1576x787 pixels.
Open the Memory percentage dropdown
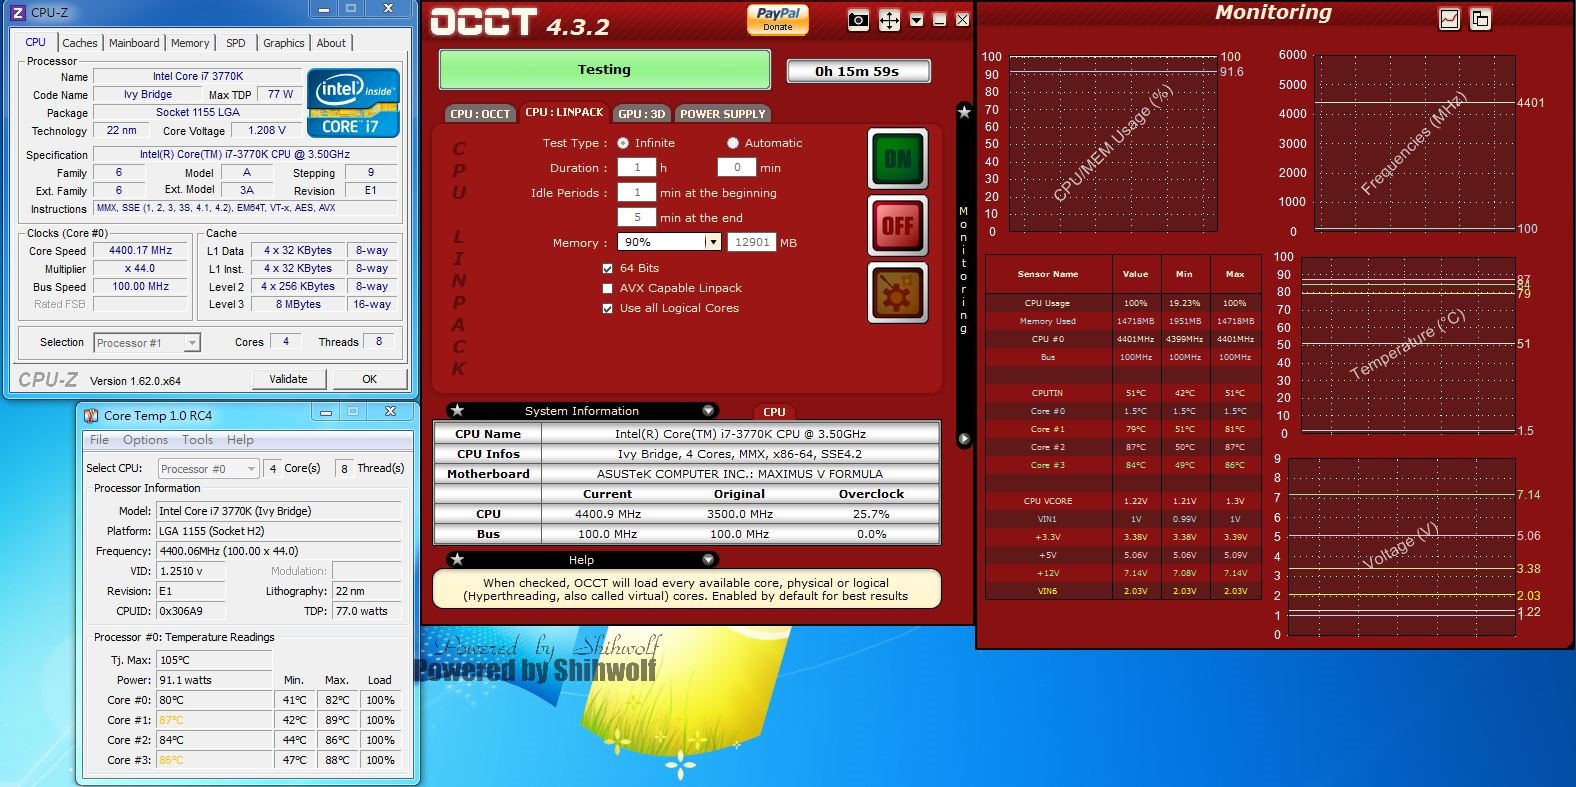[712, 242]
